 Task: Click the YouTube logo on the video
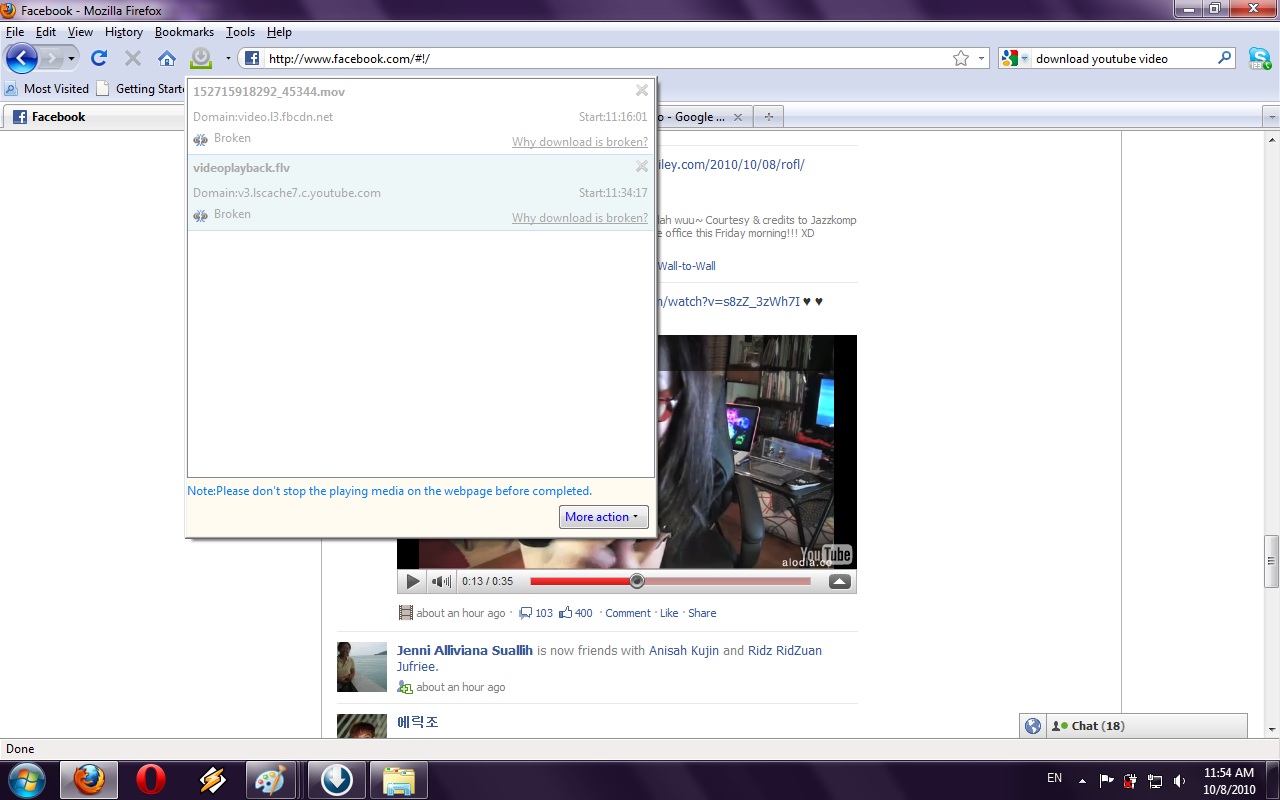click(825, 553)
